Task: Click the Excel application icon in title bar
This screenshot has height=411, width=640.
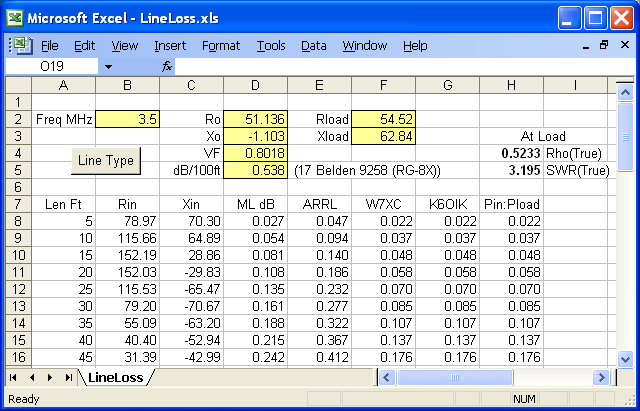Action: pos(13,18)
